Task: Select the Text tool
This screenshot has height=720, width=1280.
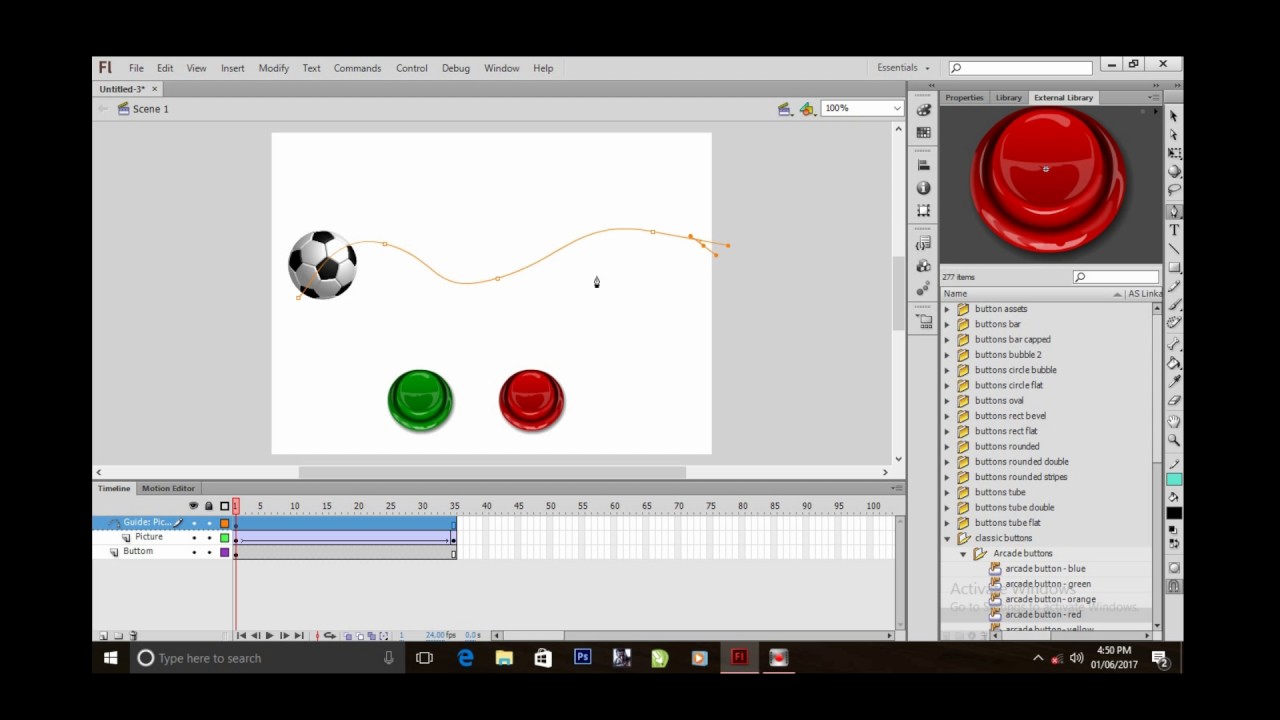Action: 1174,230
